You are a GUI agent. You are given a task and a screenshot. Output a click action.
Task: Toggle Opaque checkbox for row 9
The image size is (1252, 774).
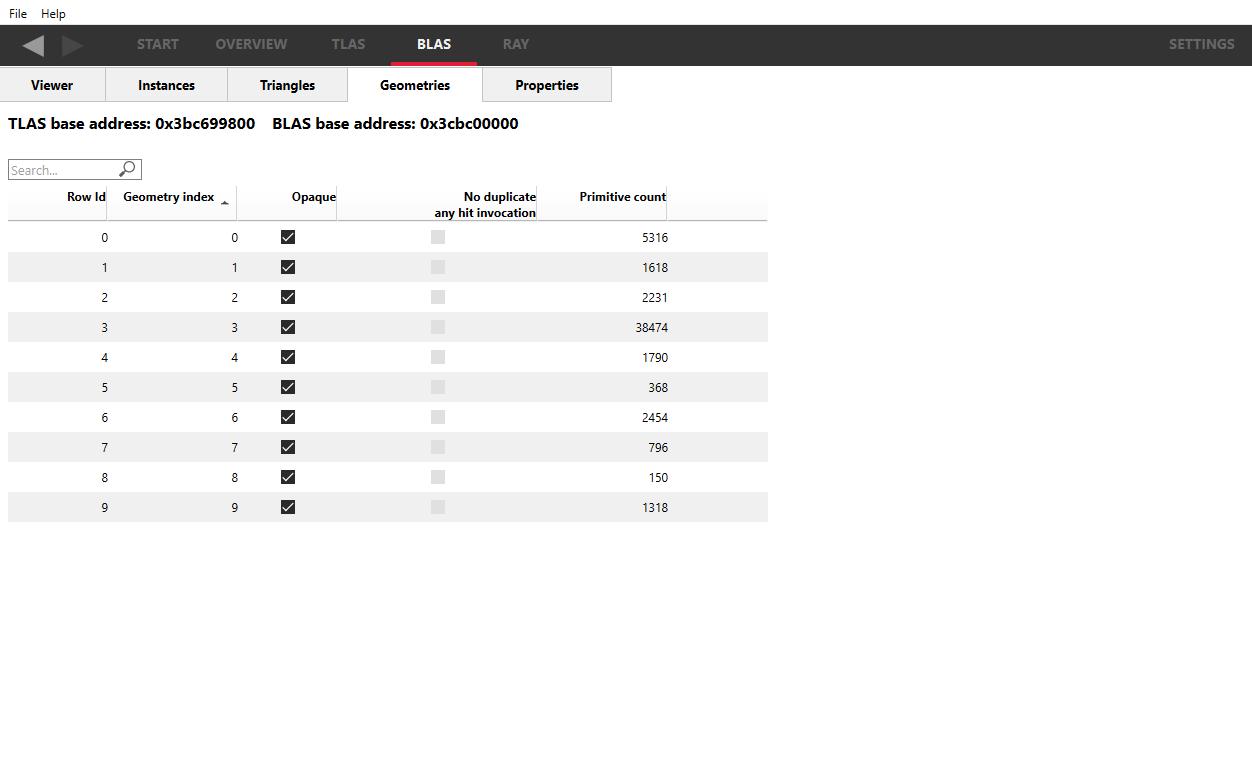pyautogui.click(x=288, y=507)
